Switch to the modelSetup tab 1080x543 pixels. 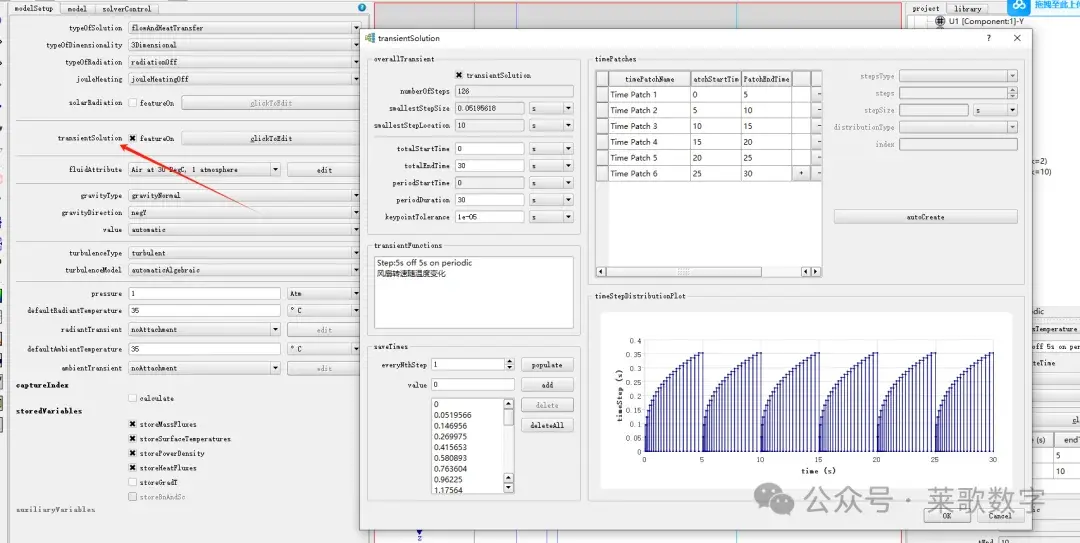tap(34, 9)
